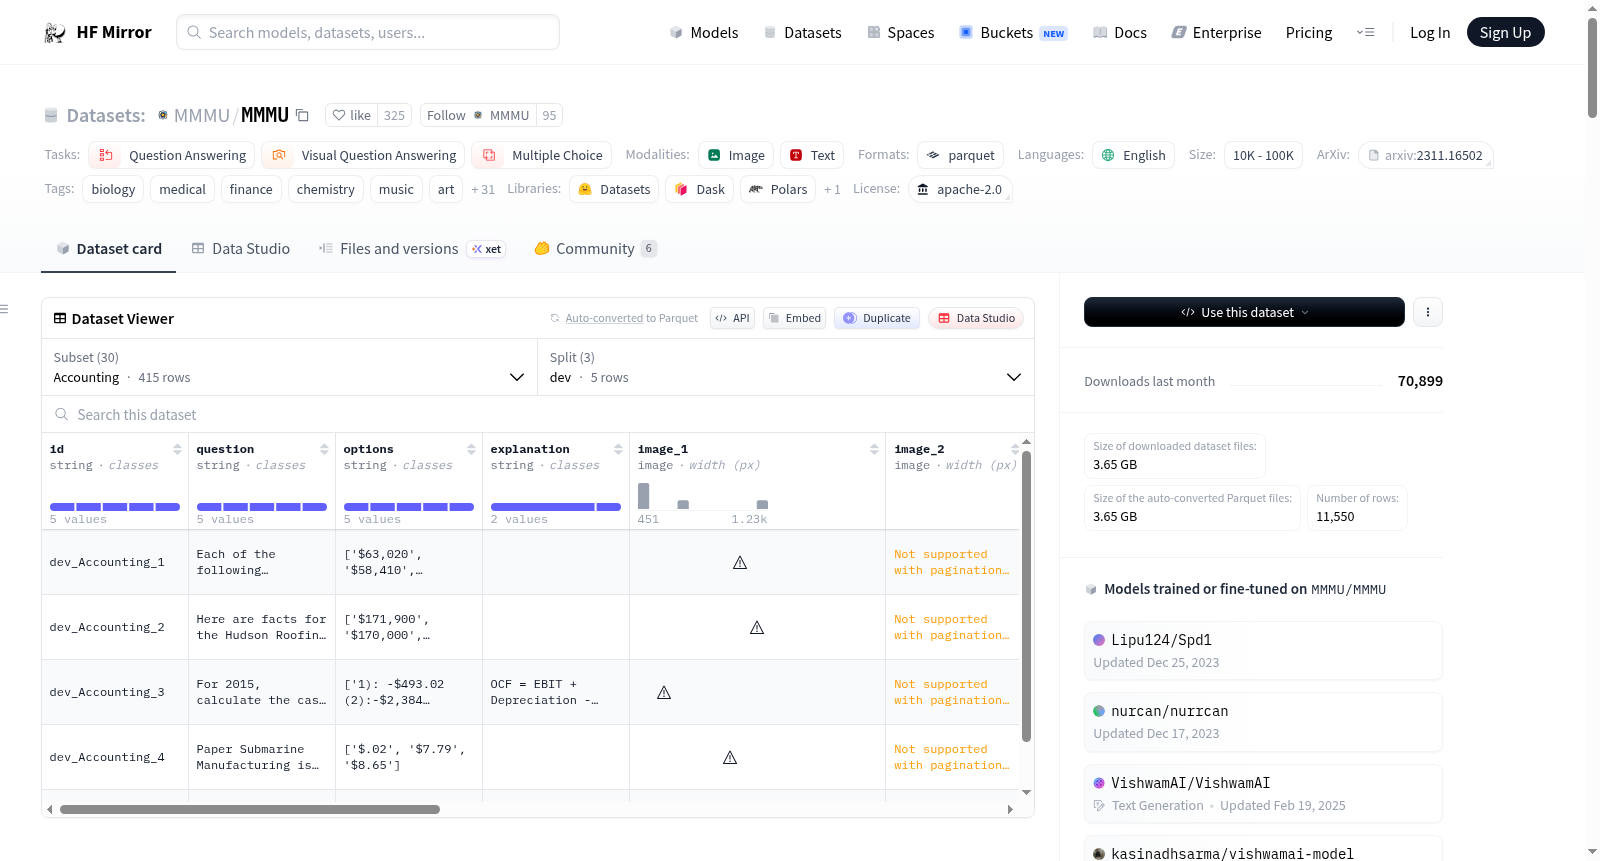Click the warning icon in dev_Accounting_3 row

click(664, 693)
